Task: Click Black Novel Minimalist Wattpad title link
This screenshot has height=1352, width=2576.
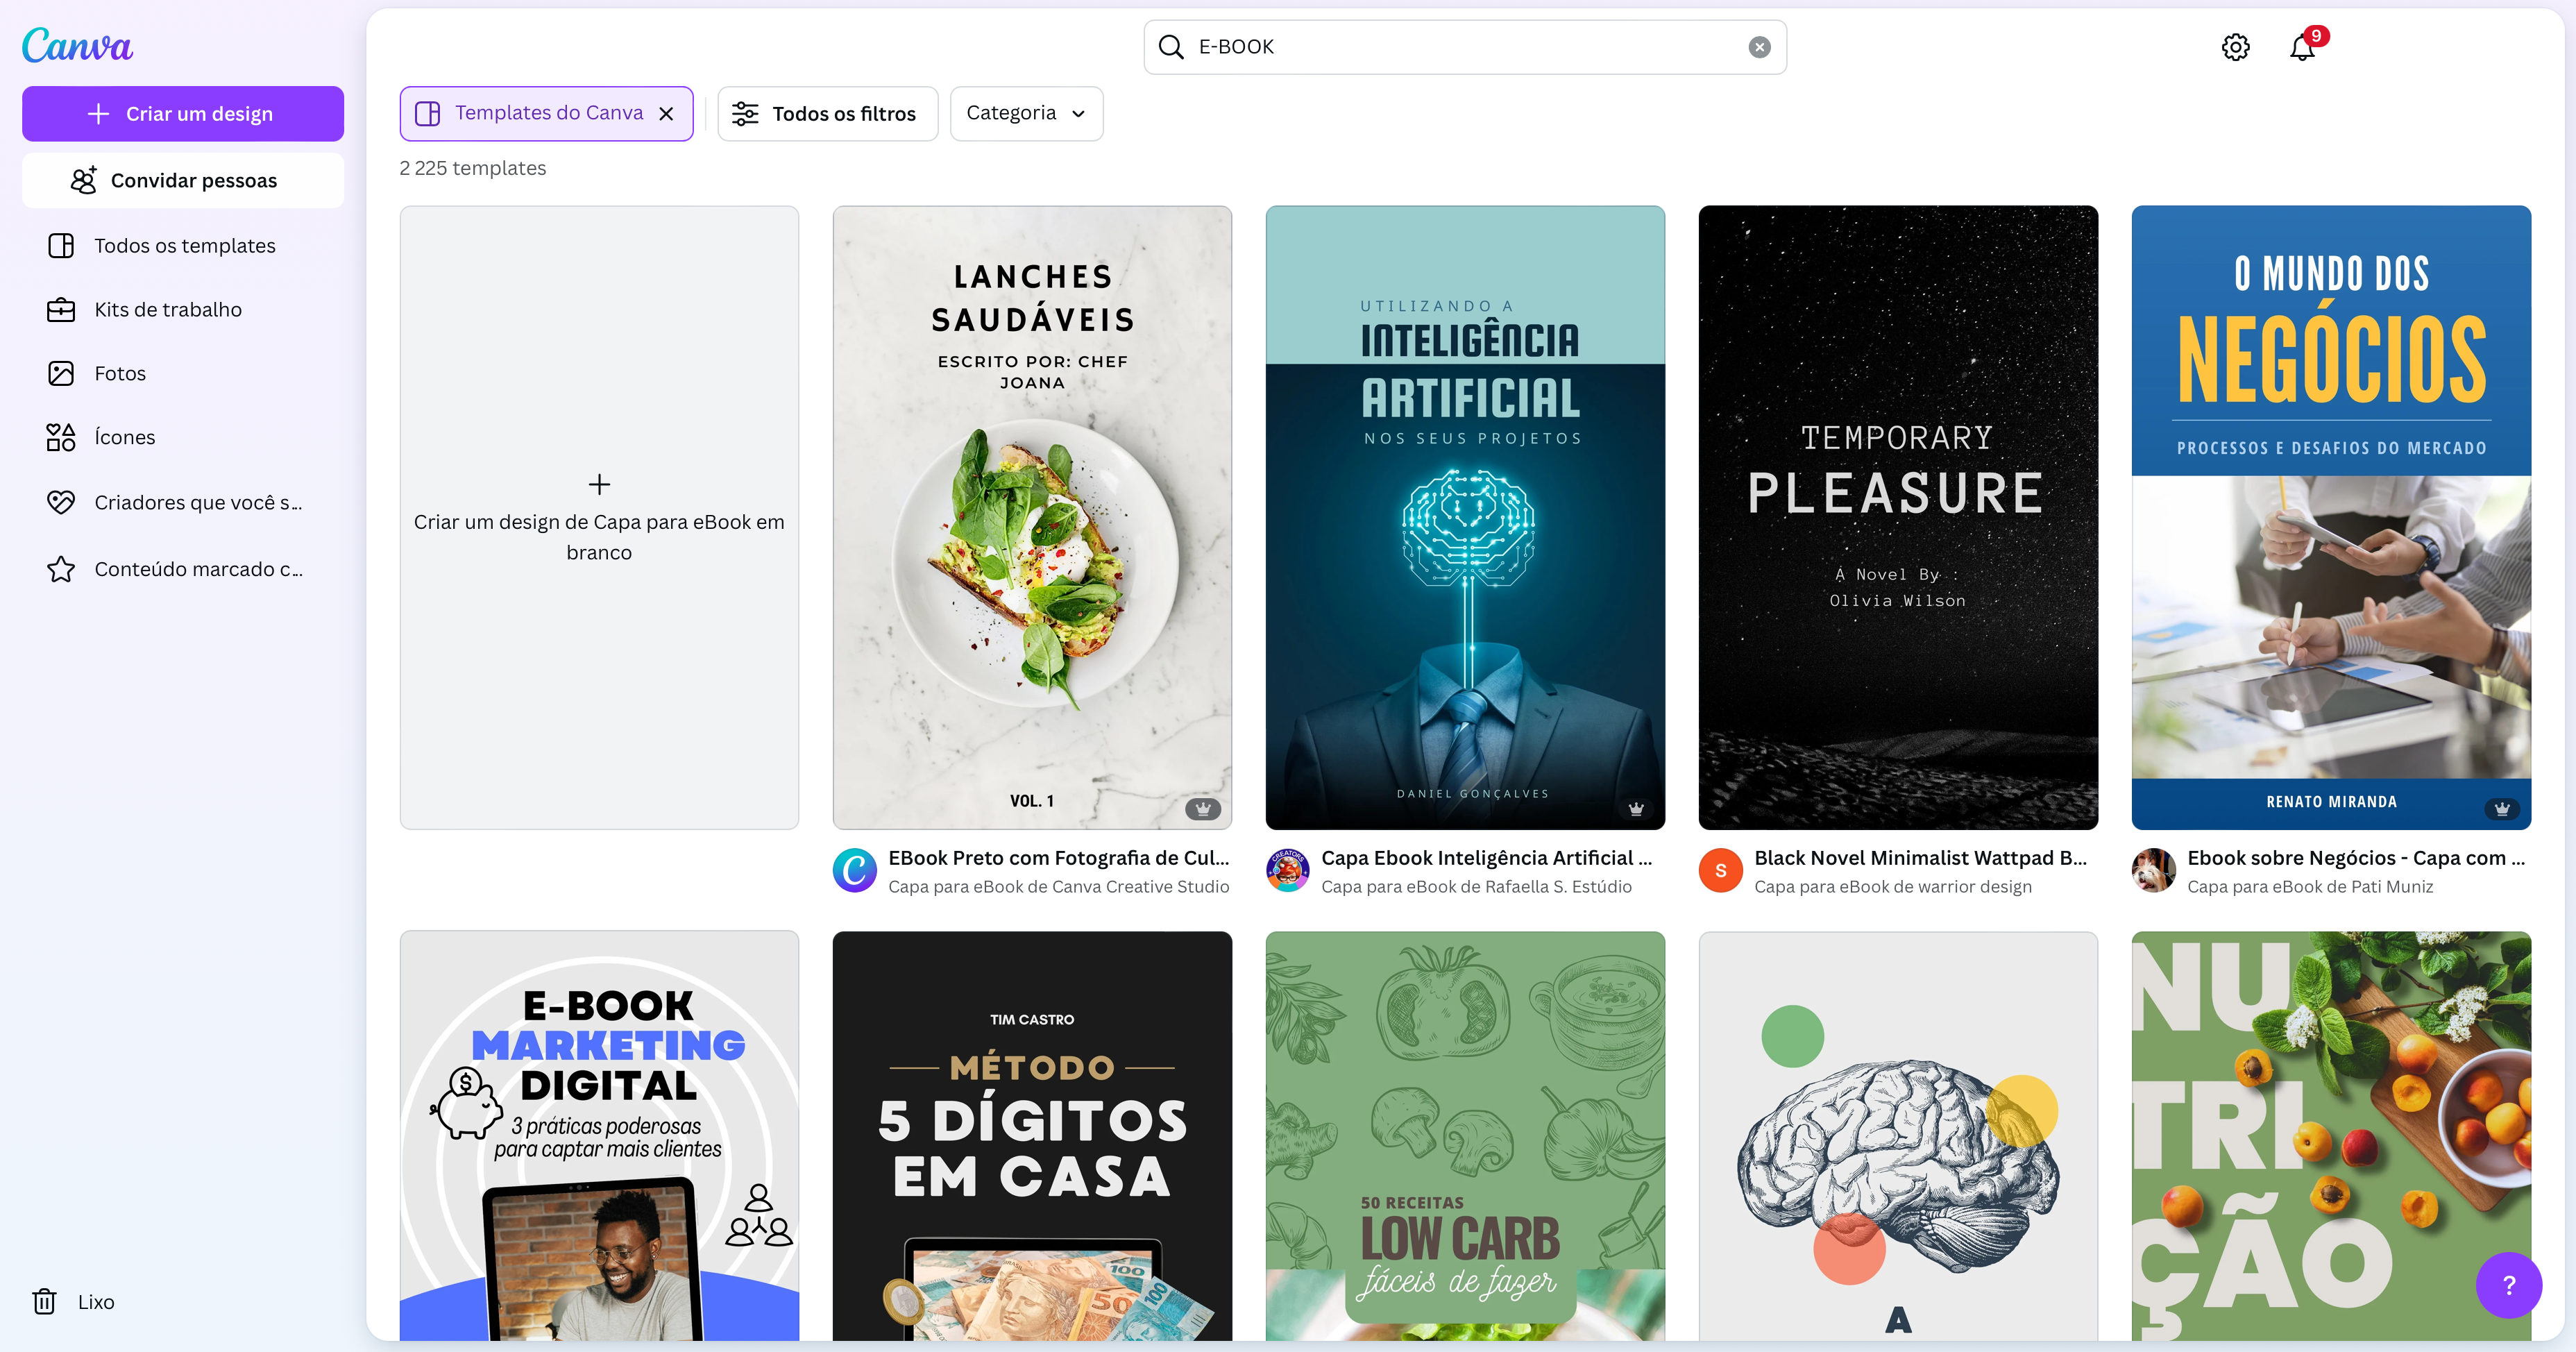Action: [x=1920, y=858]
